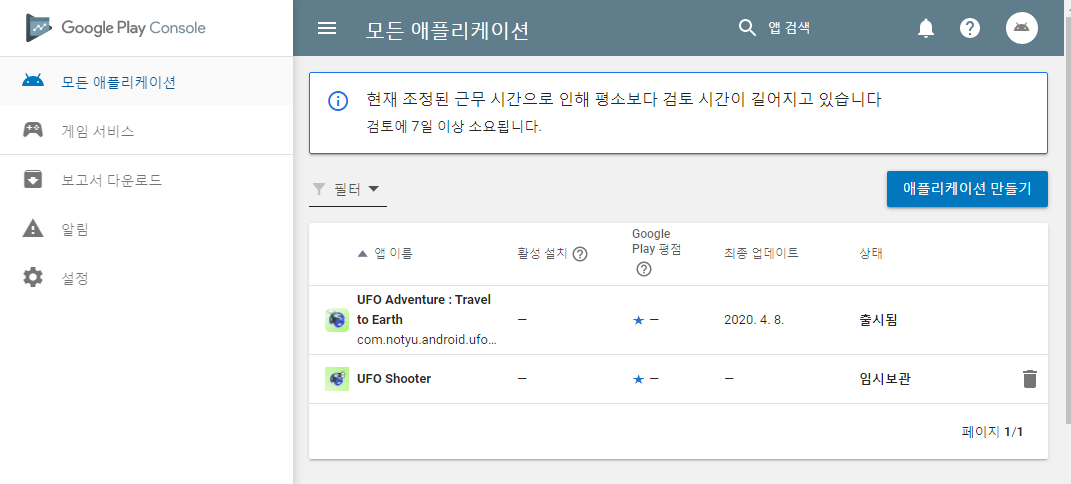The height and width of the screenshot is (484, 1071).
Task: Click the 임시보관 status text
Action: (x=885, y=379)
